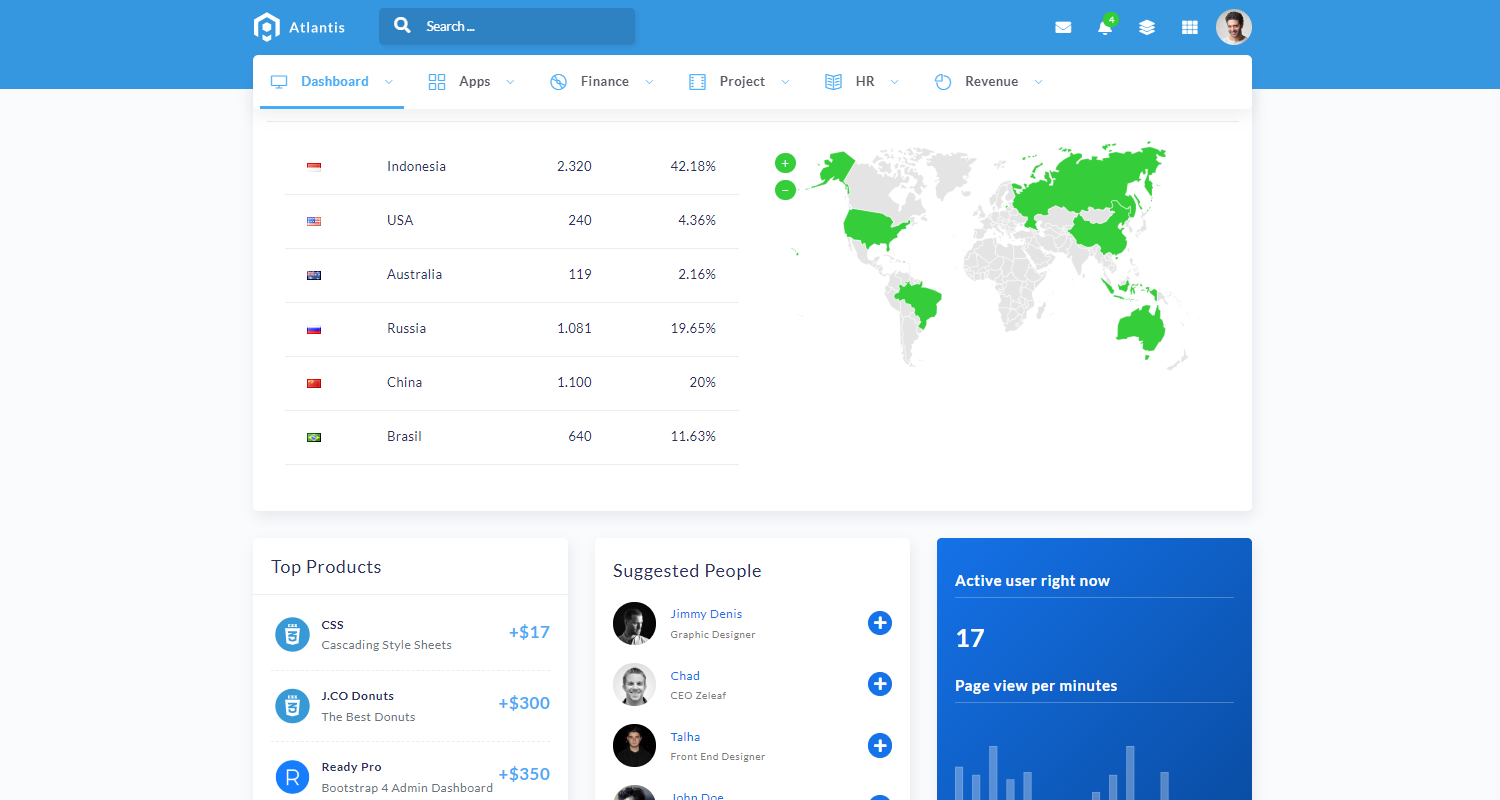Expand the Dashboard menu chevron

[x=389, y=82]
